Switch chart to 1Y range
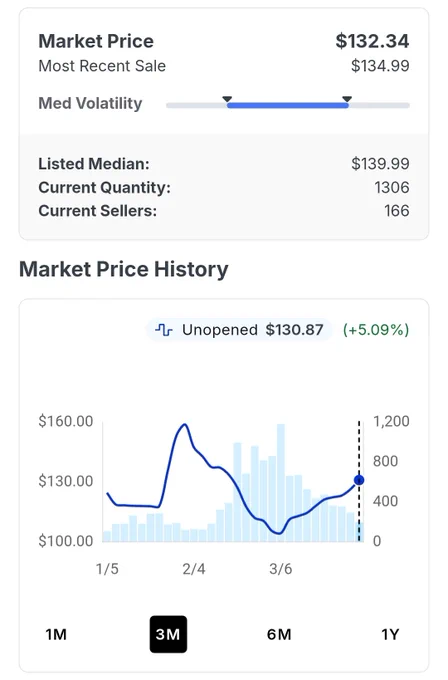The image size is (448, 680). pos(390,634)
